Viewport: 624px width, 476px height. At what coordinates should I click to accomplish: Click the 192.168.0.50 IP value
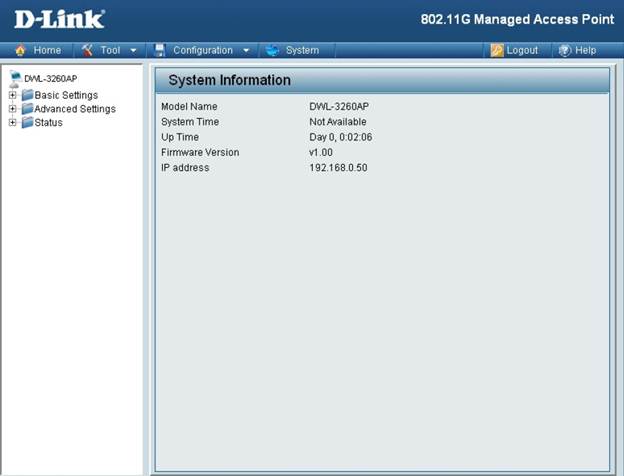(338, 168)
